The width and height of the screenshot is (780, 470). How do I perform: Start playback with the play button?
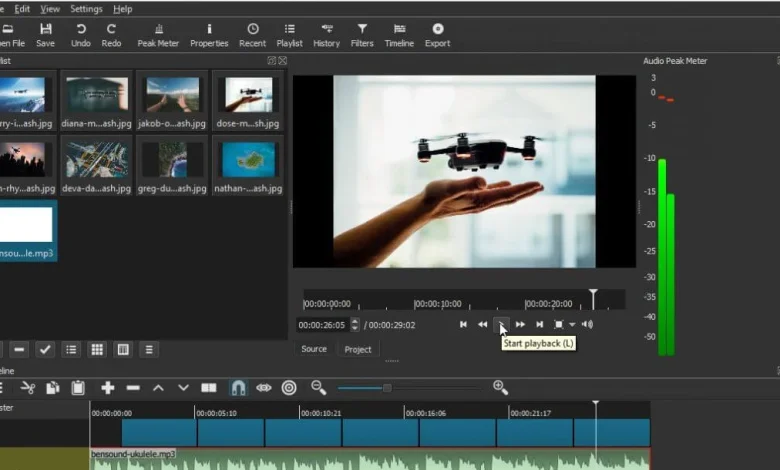coord(502,324)
